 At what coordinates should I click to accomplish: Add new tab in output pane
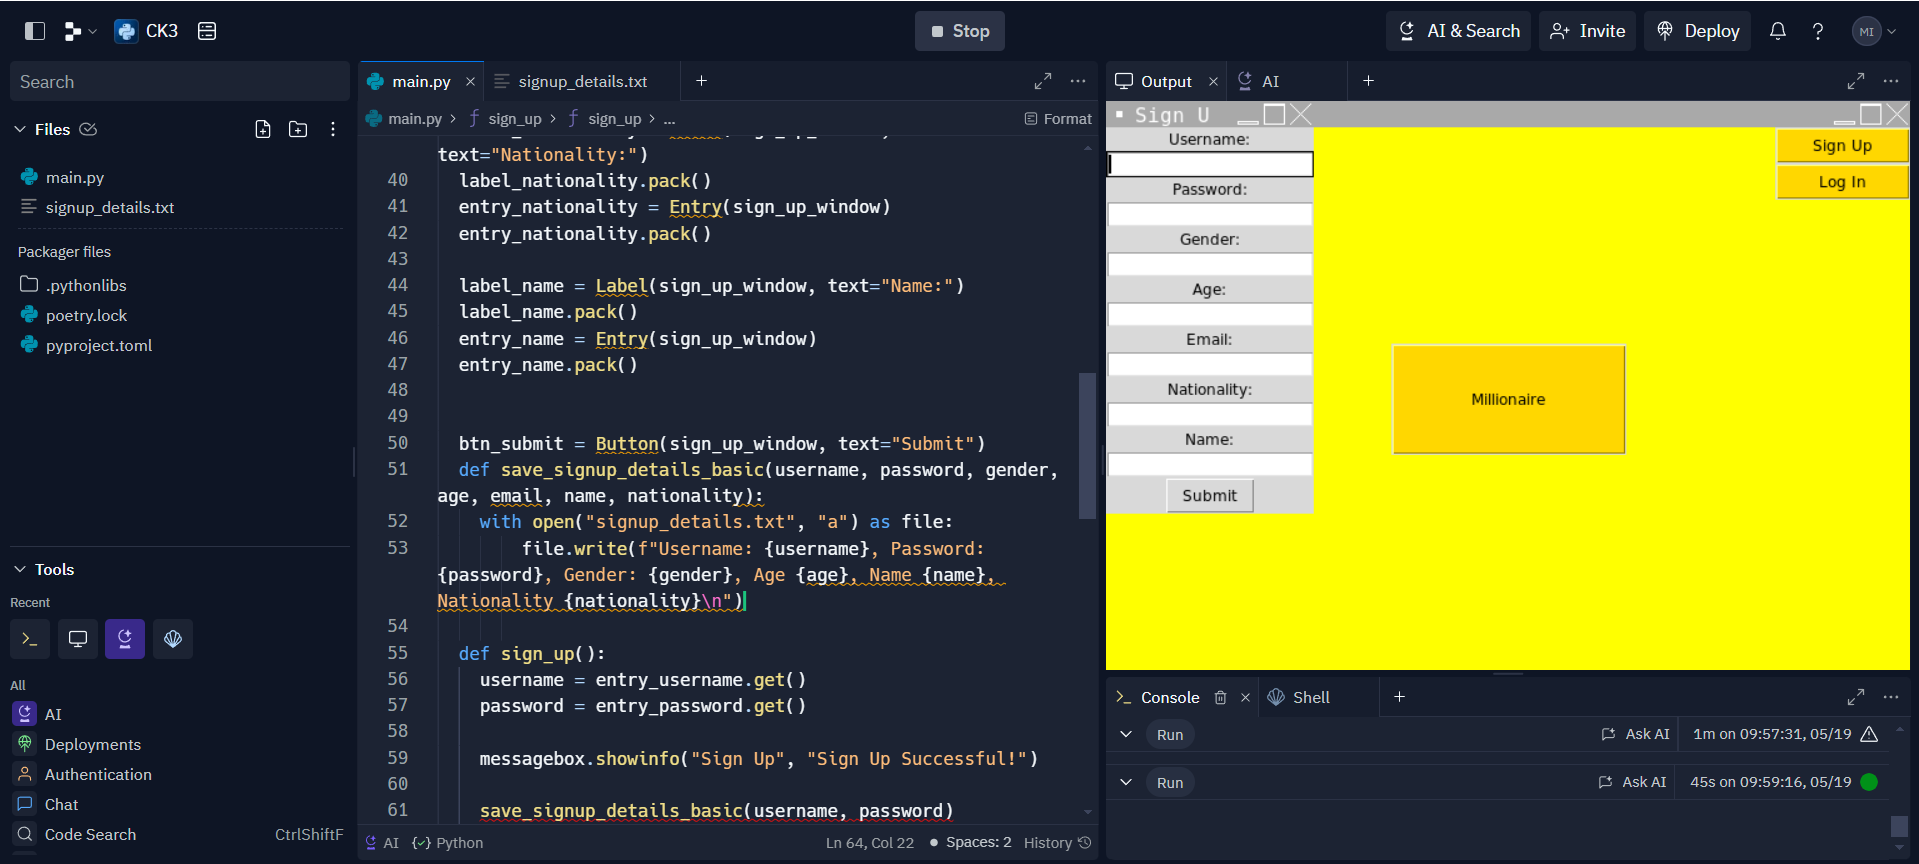coord(1369,81)
